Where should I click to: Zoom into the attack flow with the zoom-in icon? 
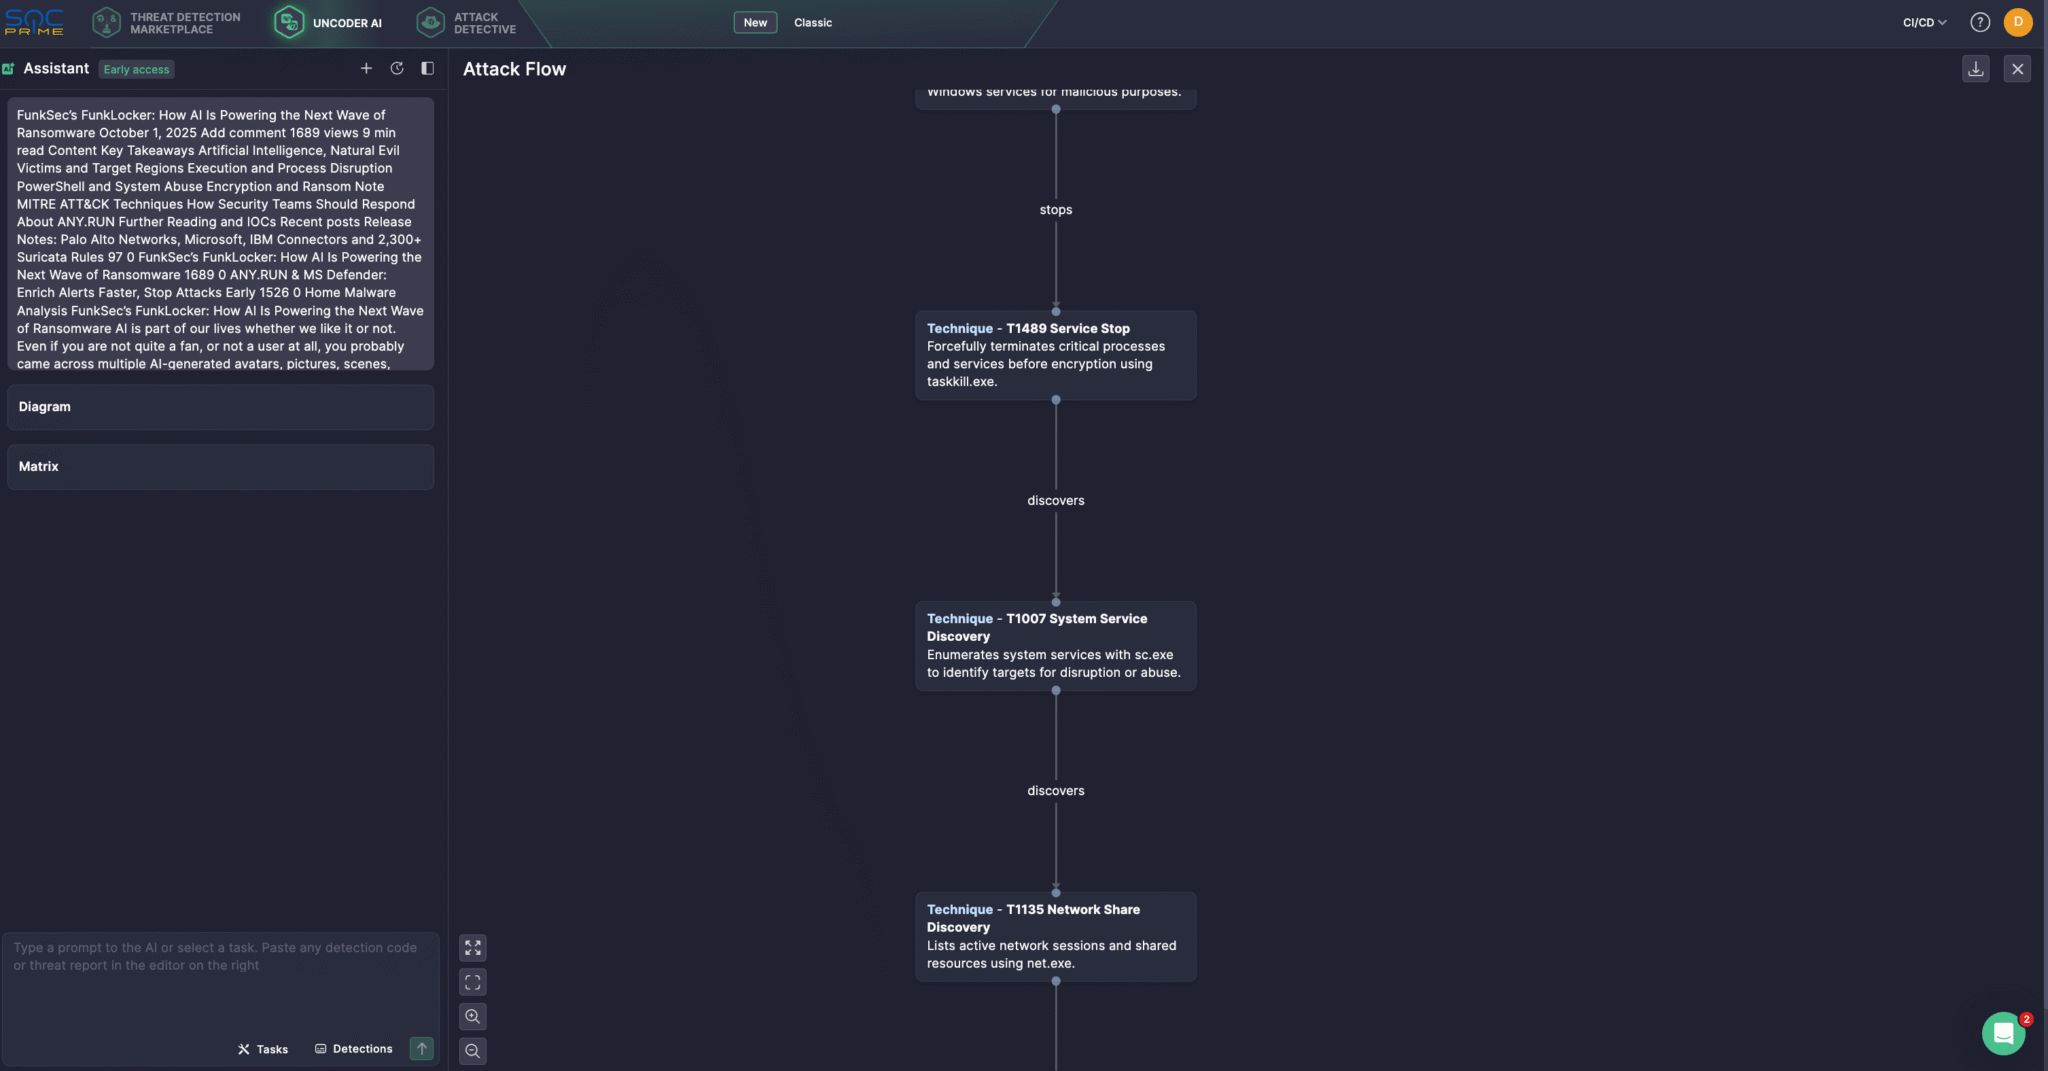click(473, 1016)
